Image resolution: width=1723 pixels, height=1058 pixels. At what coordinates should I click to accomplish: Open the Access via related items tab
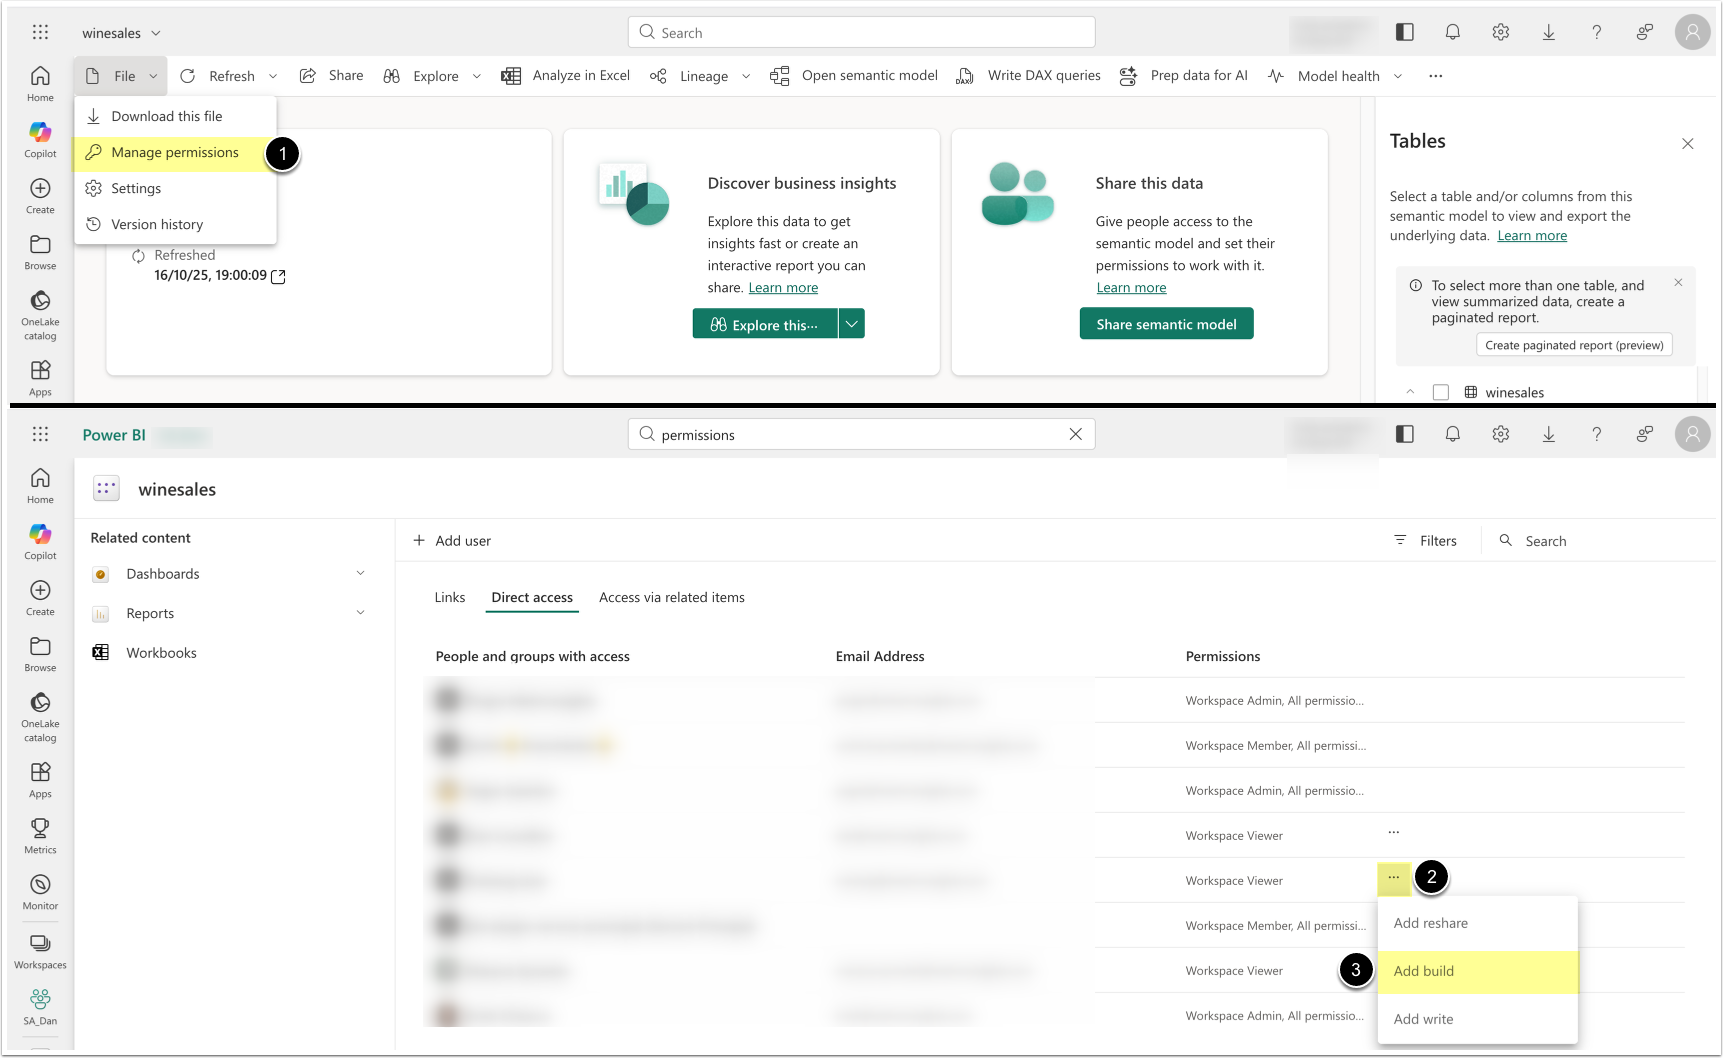click(672, 597)
